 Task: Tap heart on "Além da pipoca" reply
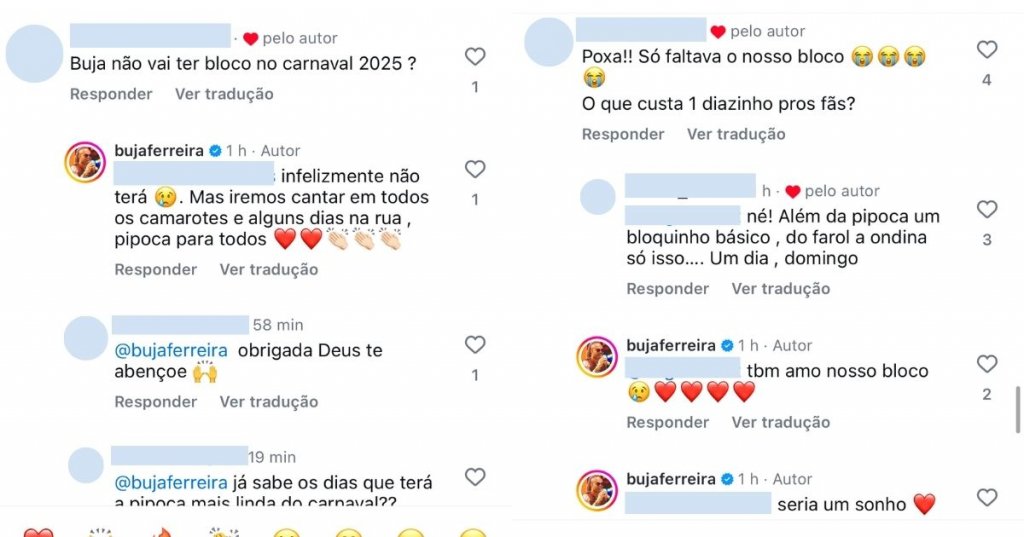987,209
